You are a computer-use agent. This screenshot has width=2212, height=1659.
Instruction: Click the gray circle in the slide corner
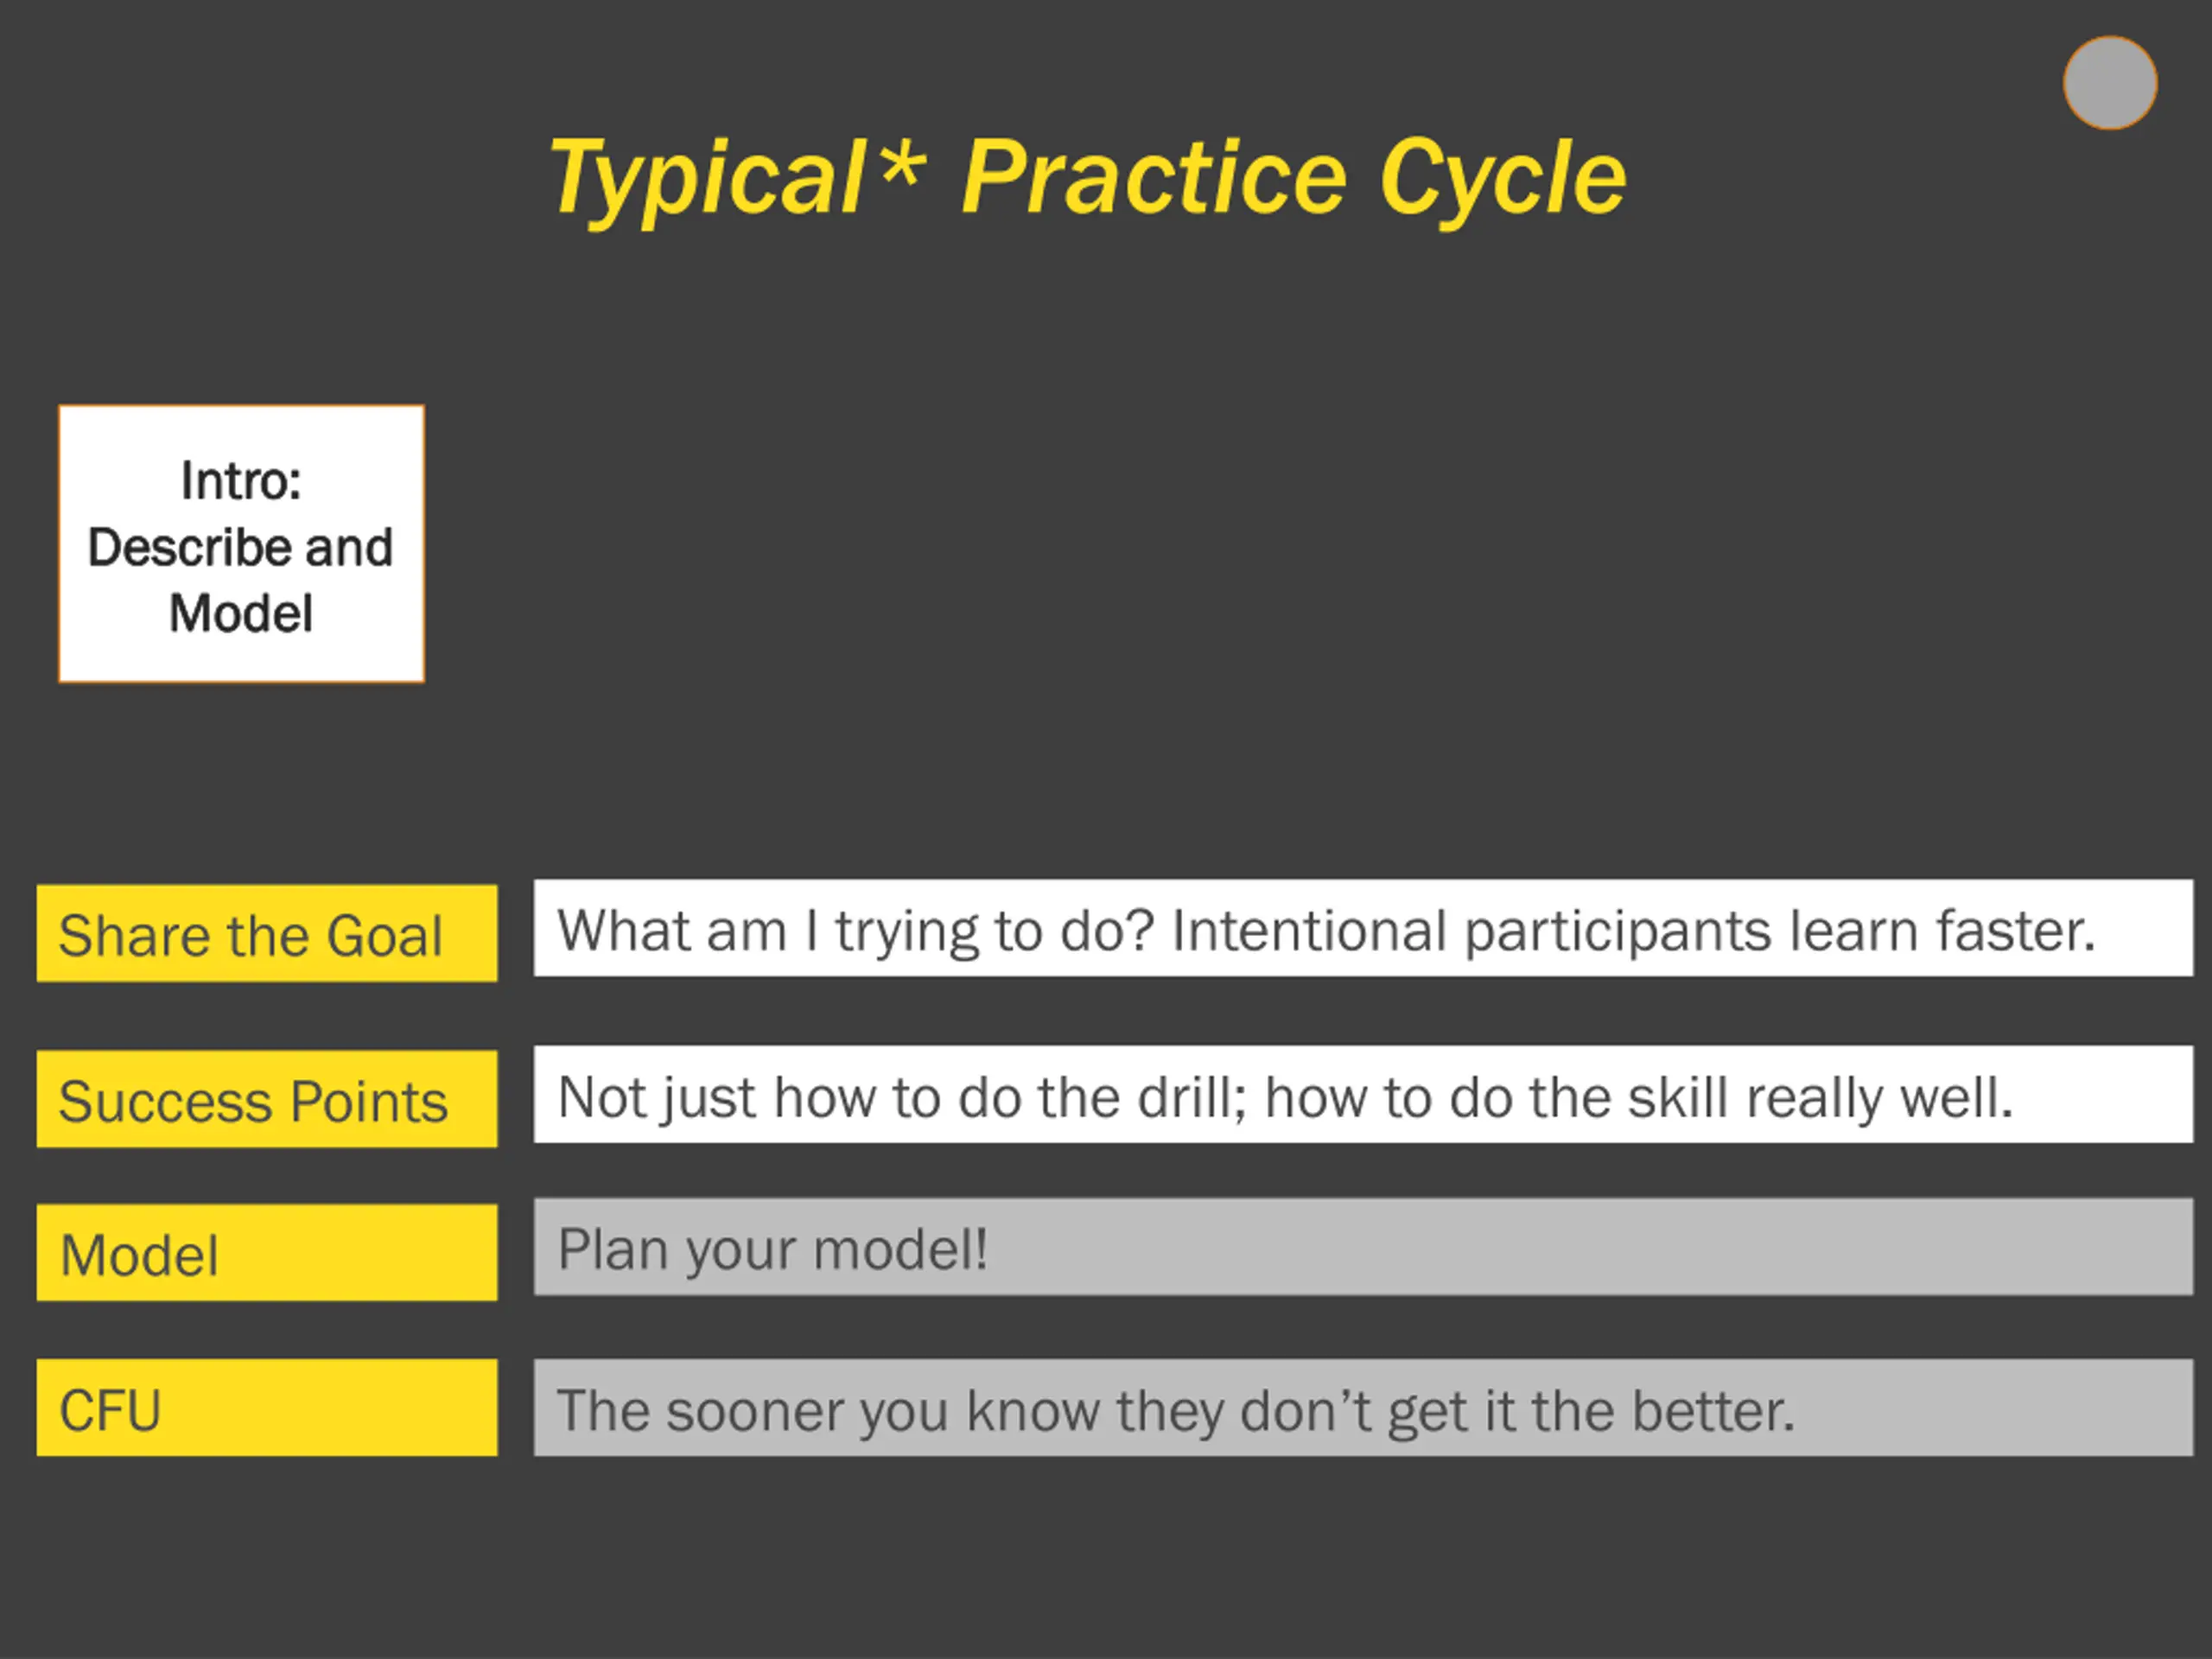point(2110,83)
